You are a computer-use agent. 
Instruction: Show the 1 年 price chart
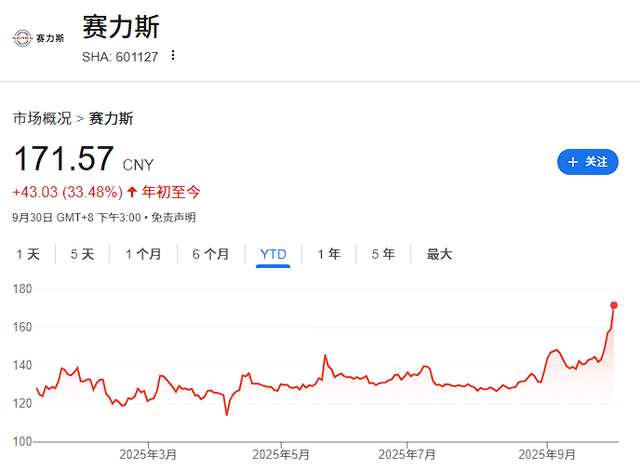[x=329, y=254]
